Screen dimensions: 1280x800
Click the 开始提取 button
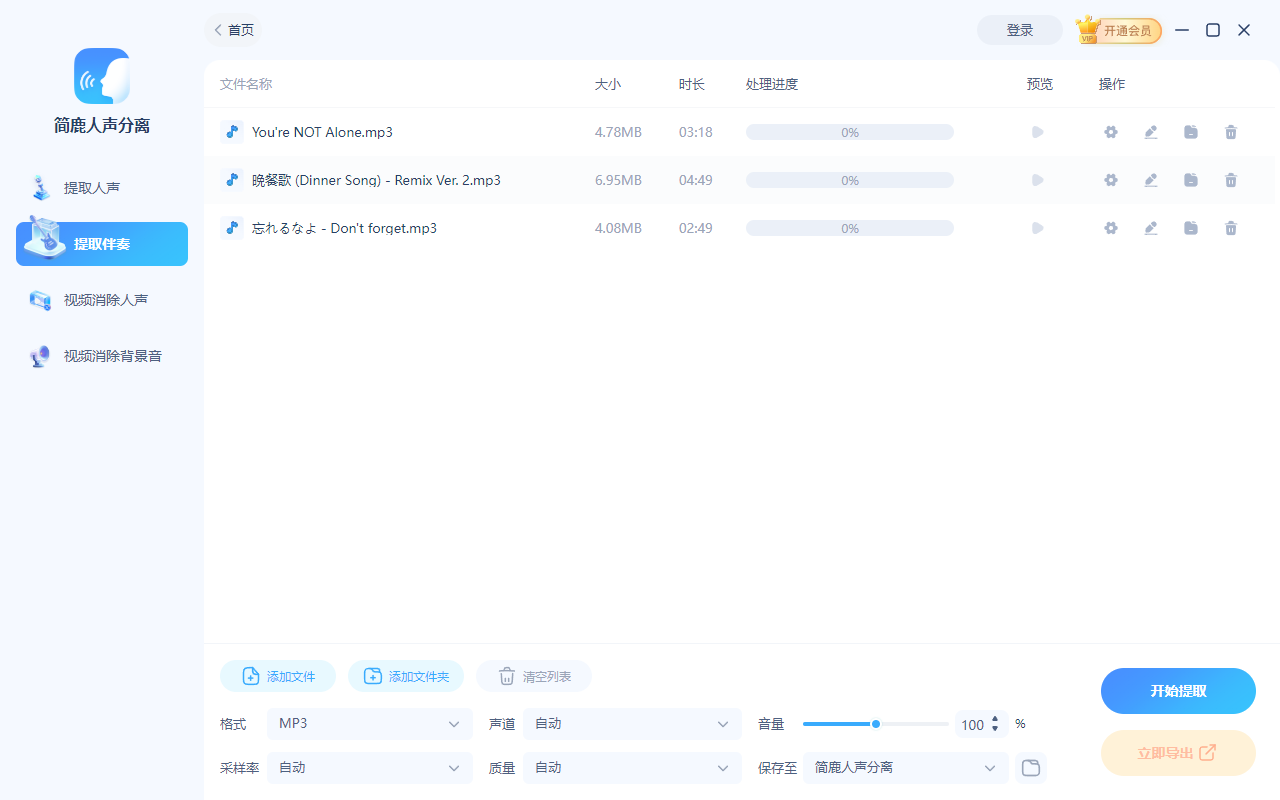tap(1178, 691)
